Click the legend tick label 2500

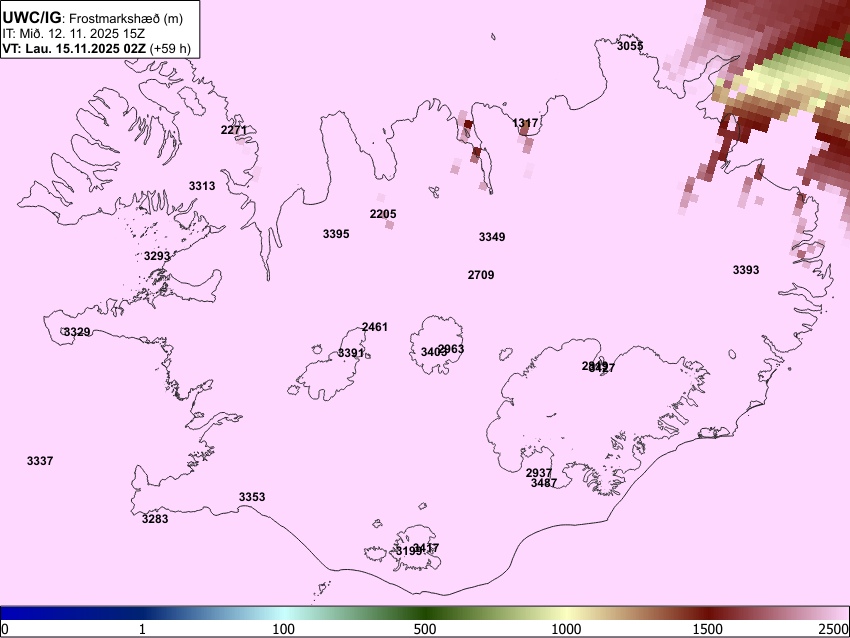click(x=835, y=629)
